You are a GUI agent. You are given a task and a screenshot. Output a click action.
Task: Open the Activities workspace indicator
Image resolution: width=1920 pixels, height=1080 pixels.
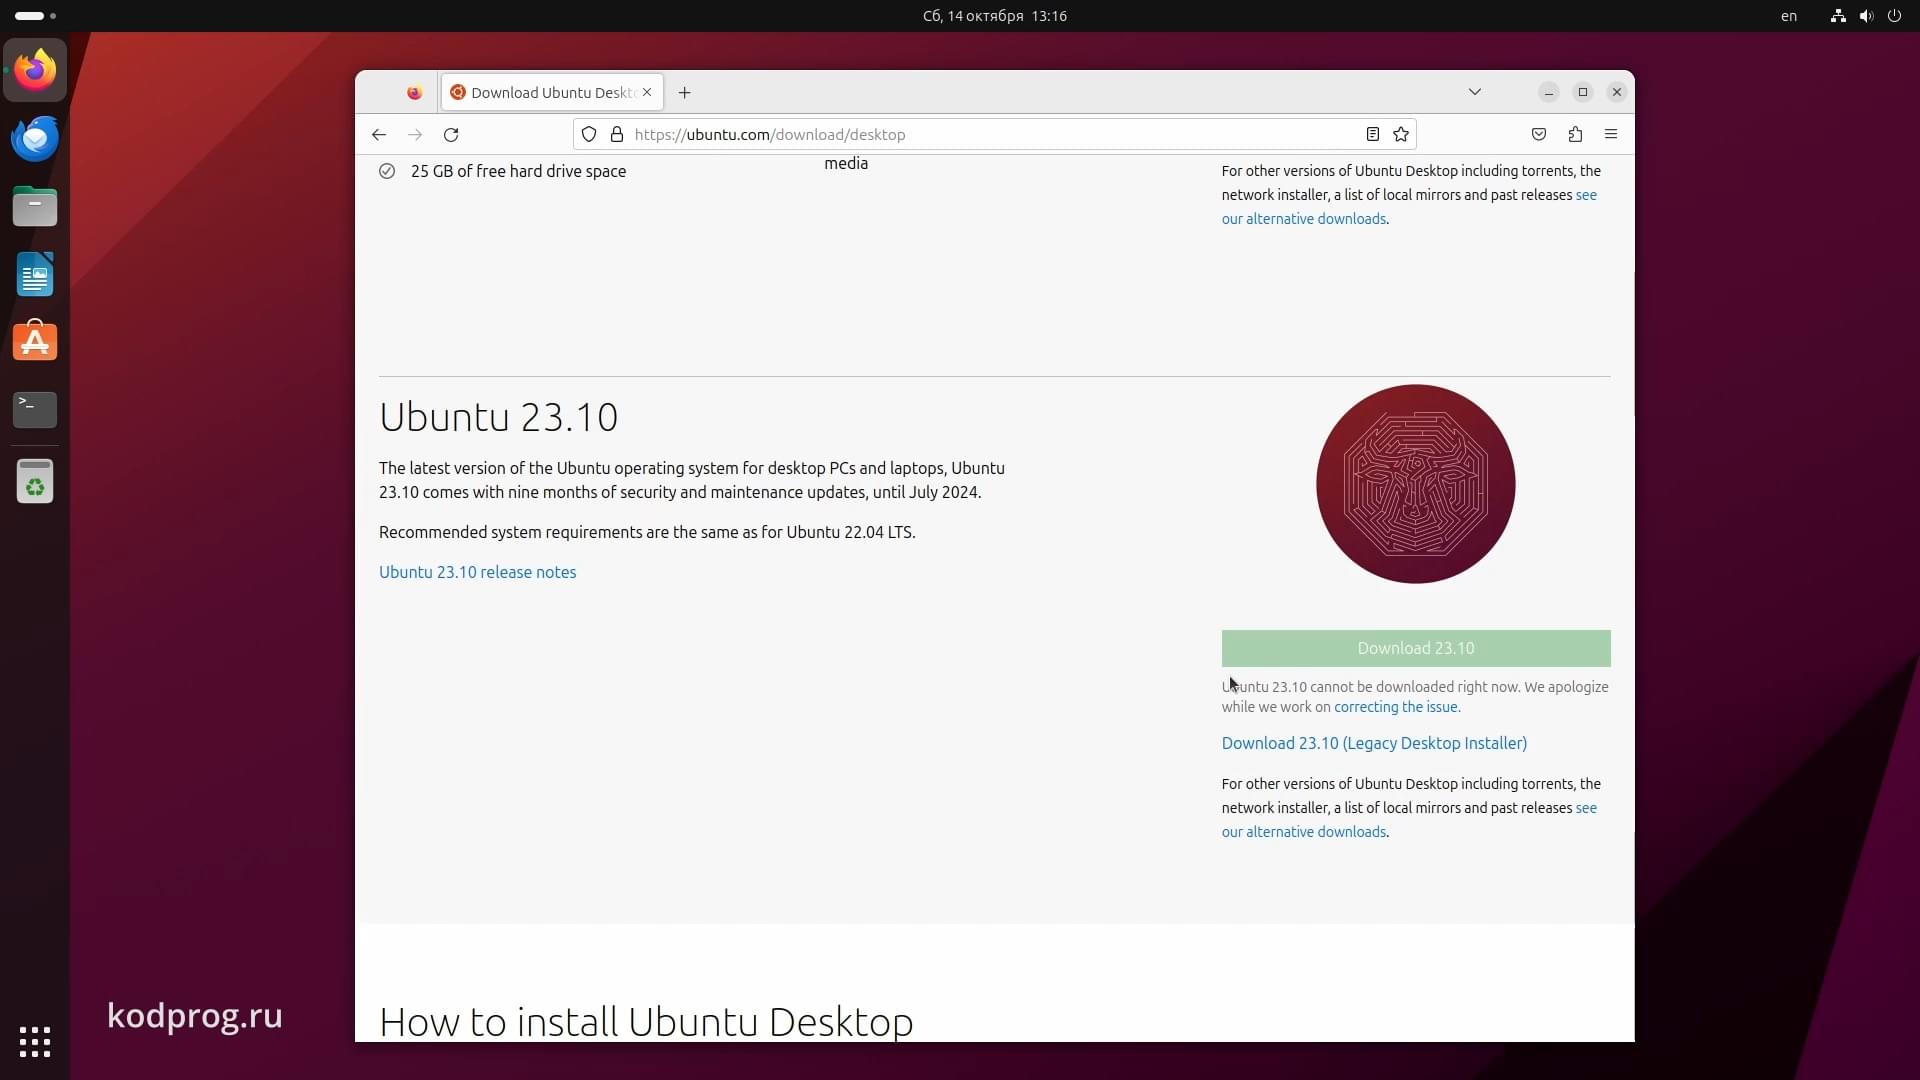pyautogui.click(x=35, y=16)
